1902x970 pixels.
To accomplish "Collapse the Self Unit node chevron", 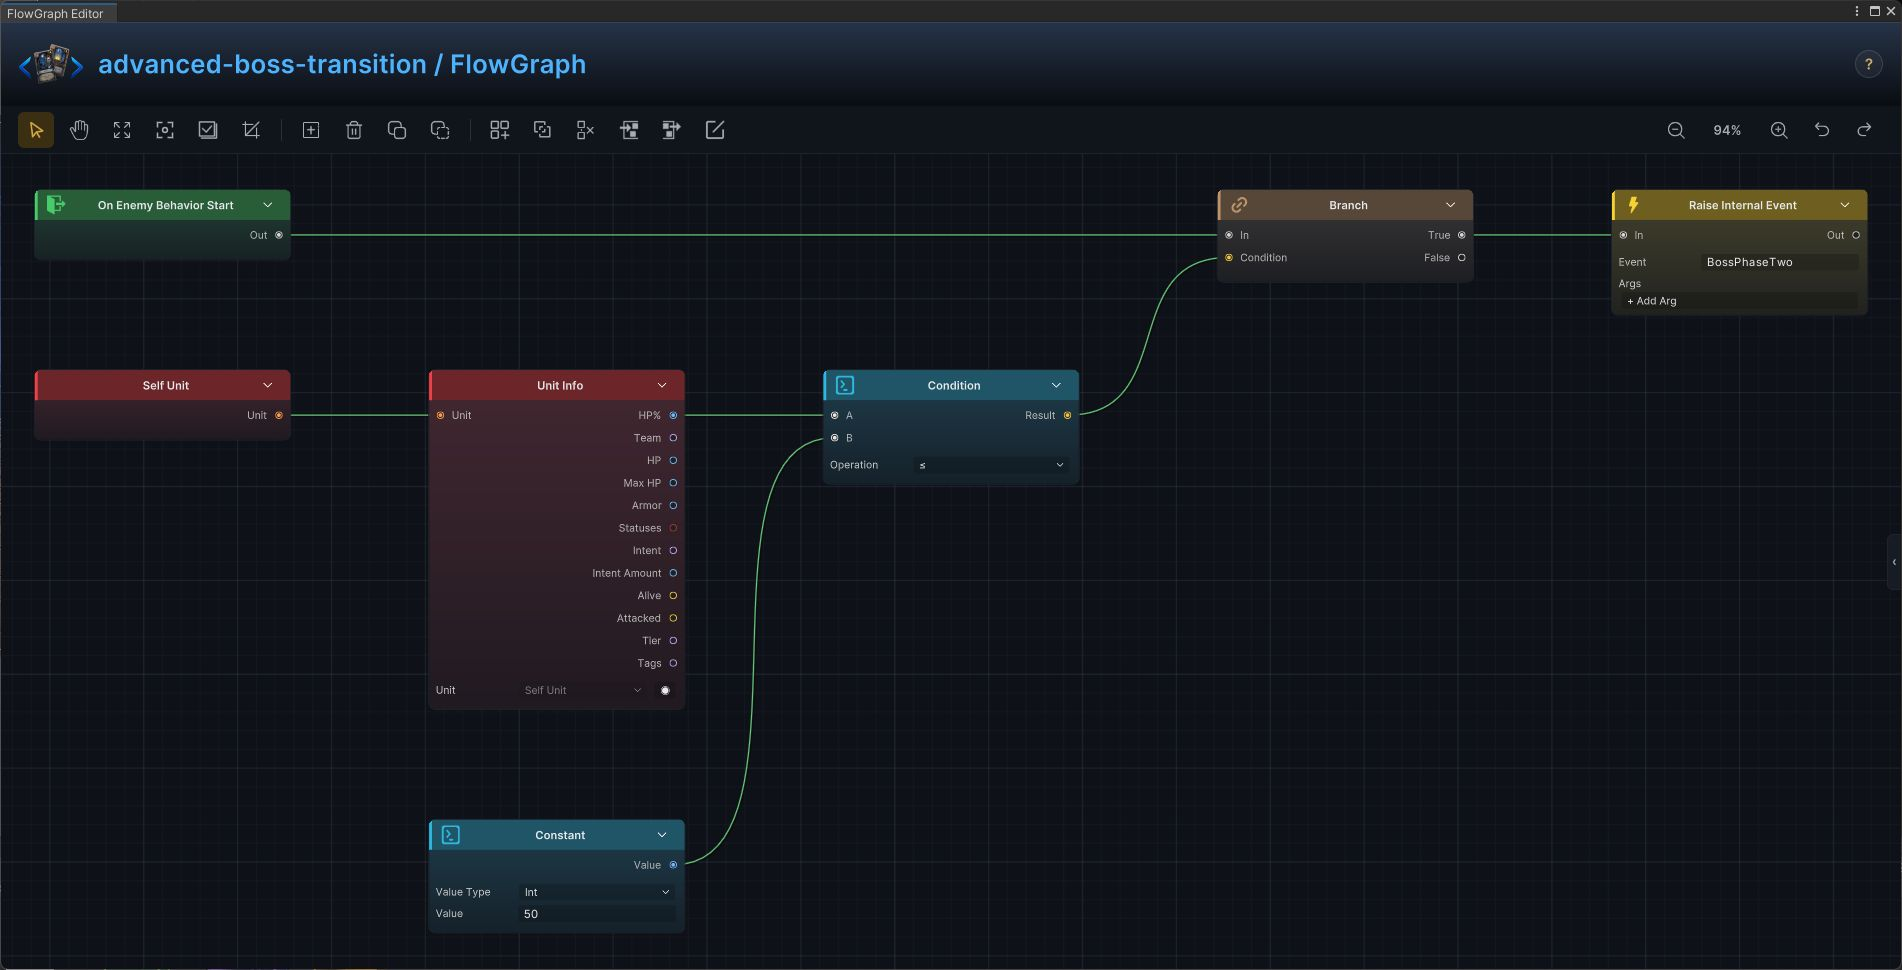I will click(x=268, y=385).
